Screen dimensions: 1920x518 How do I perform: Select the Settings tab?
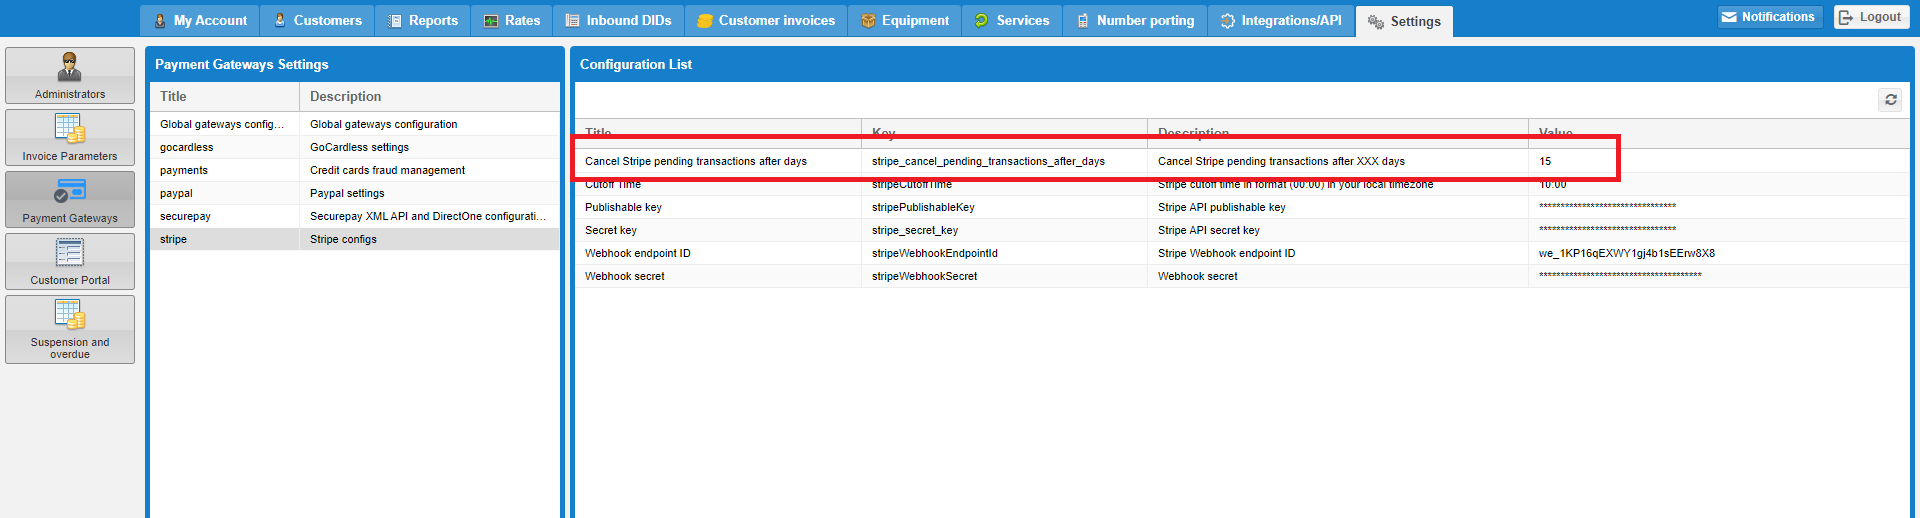pyautogui.click(x=1404, y=21)
